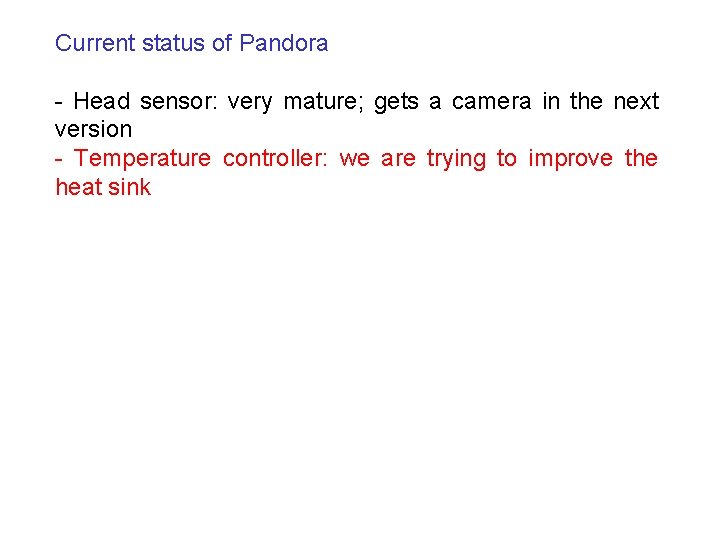
Task: Click the word 'gets' in first bullet
Action: (x=396, y=103)
